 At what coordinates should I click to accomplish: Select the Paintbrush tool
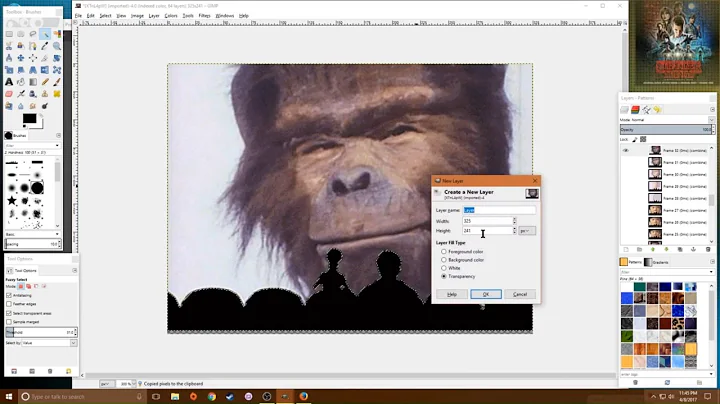click(x=57, y=82)
